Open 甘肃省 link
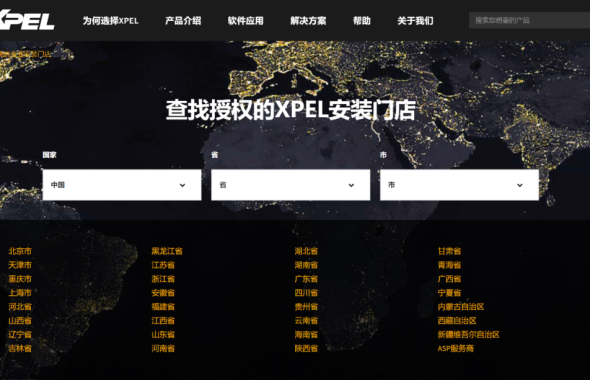Image resolution: width=590 pixels, height=380 pixels. (449, 251)
